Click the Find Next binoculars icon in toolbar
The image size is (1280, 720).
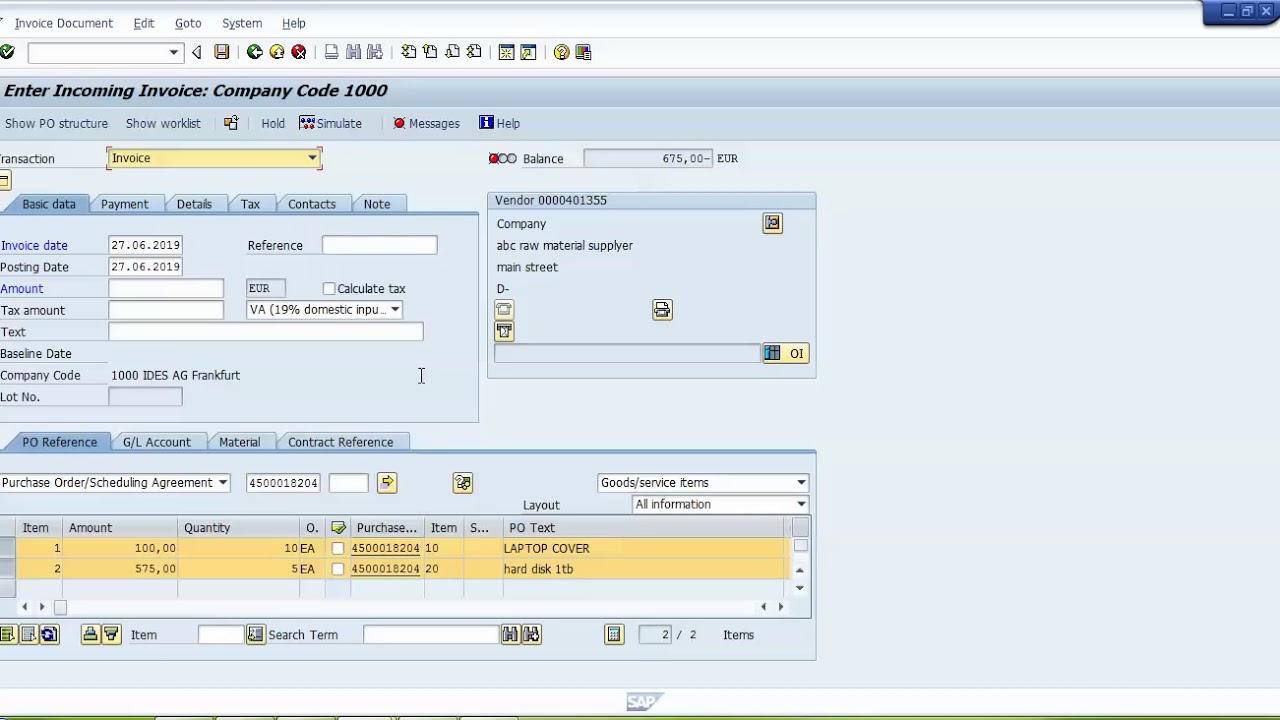375,52
